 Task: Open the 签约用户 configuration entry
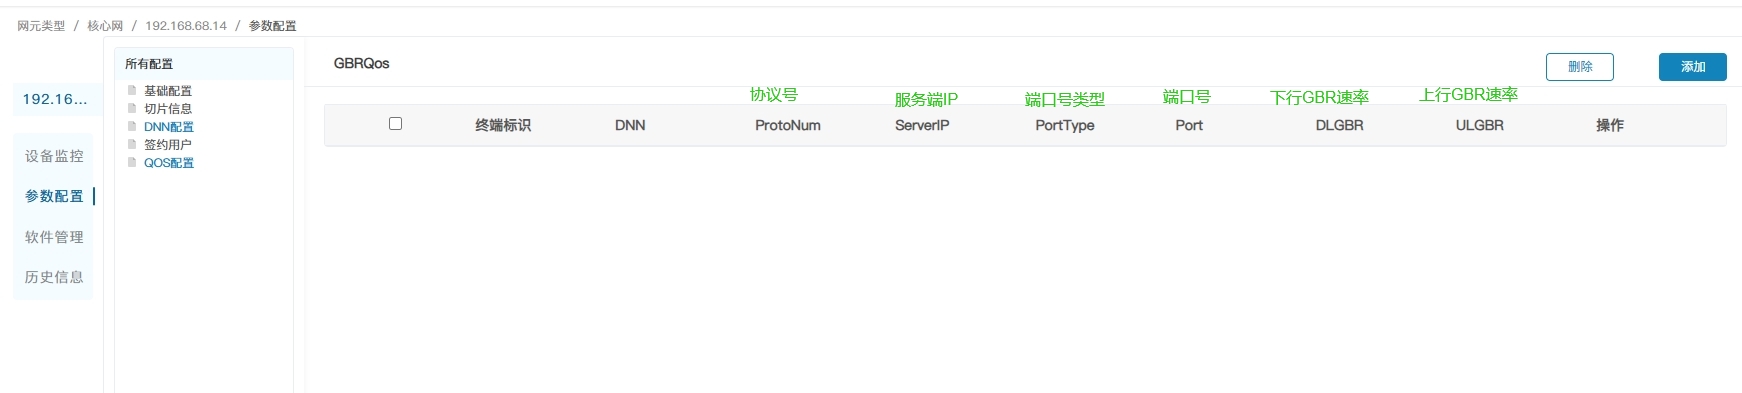coord(168,145)
